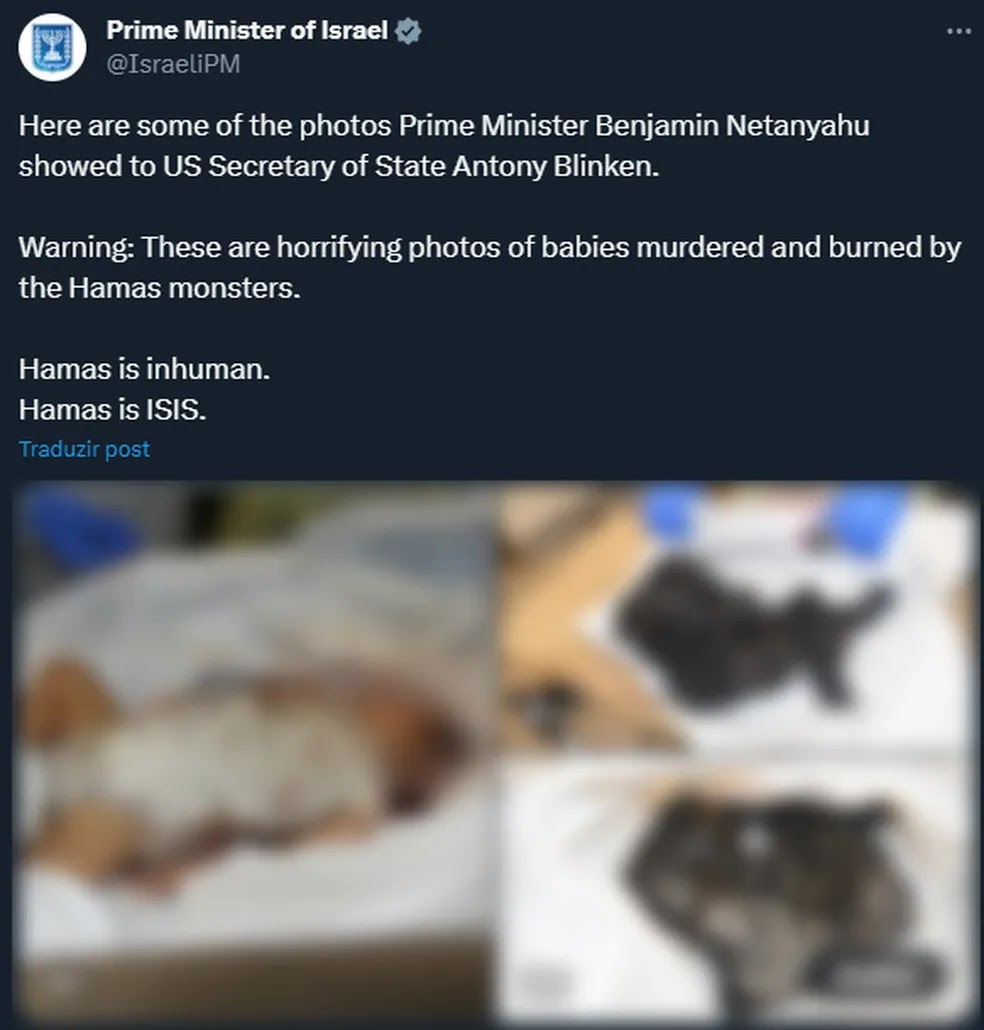
Task: Click the name 'Benjamin Netanyahu' in the post
Action: click(732, 125)
